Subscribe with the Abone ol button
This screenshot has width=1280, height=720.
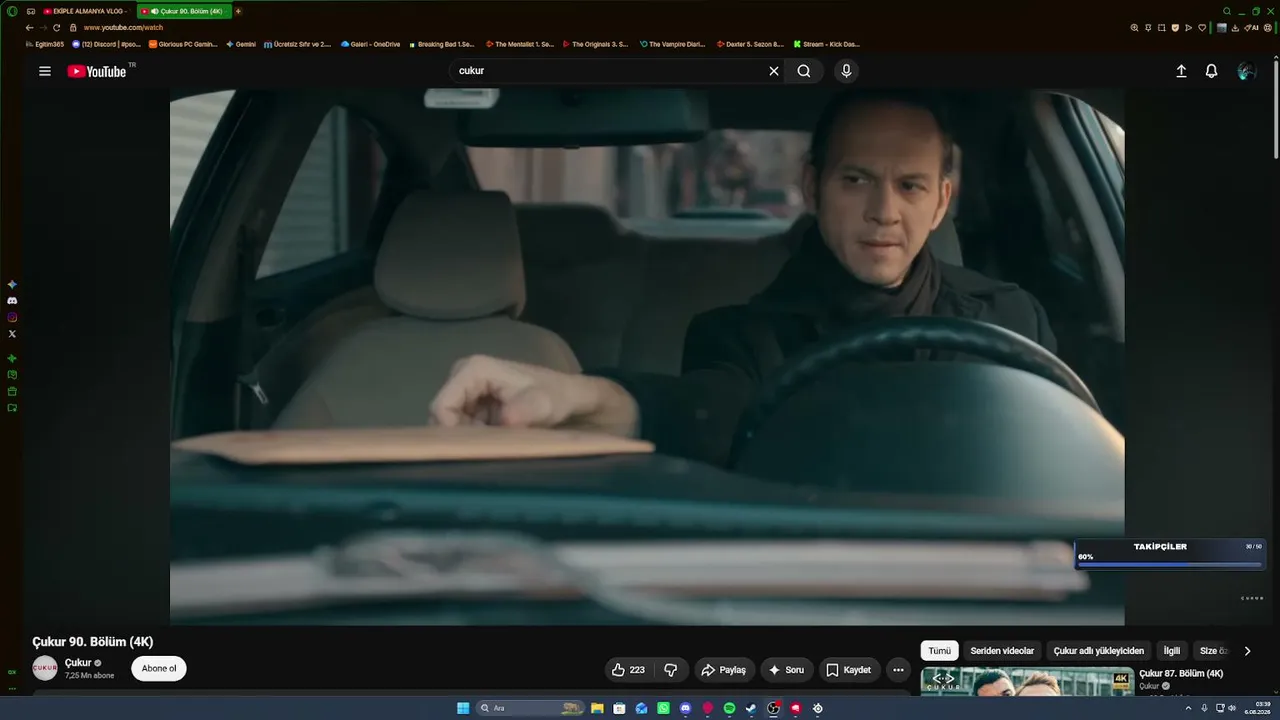click(159, 669)
